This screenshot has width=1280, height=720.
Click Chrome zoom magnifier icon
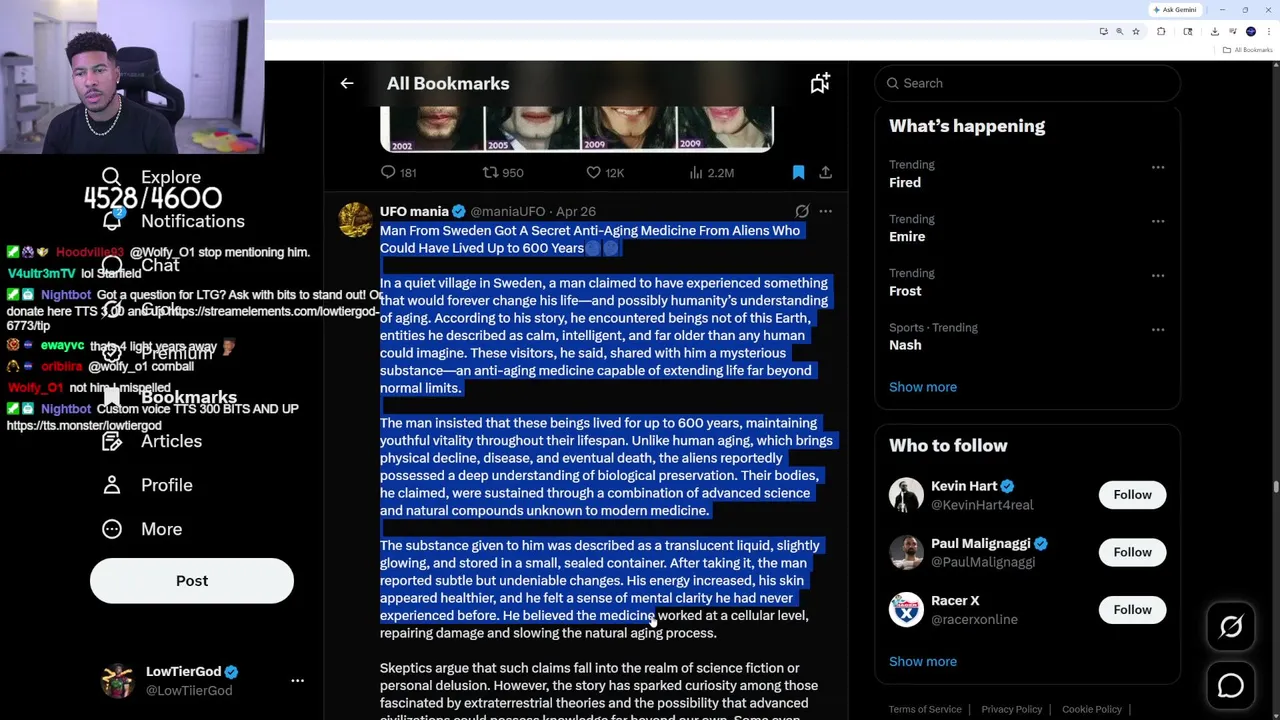click(x=1119, y=32)
